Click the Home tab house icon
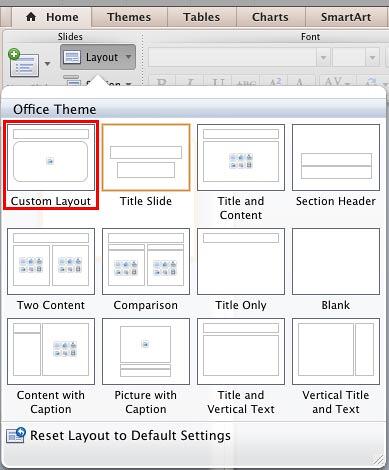This screenshot has width=389, height=470. pyautogui.click(x=31, y=17)
